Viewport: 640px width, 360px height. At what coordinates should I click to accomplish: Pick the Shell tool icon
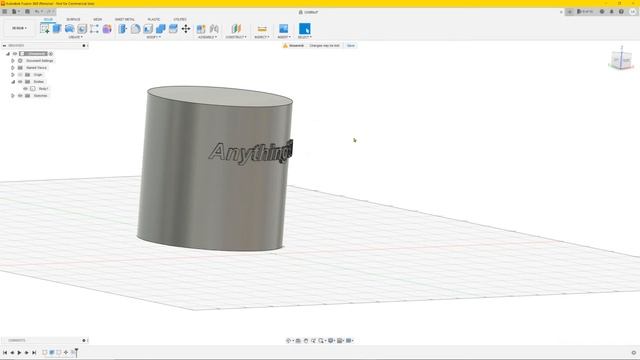tap(148, 29)
